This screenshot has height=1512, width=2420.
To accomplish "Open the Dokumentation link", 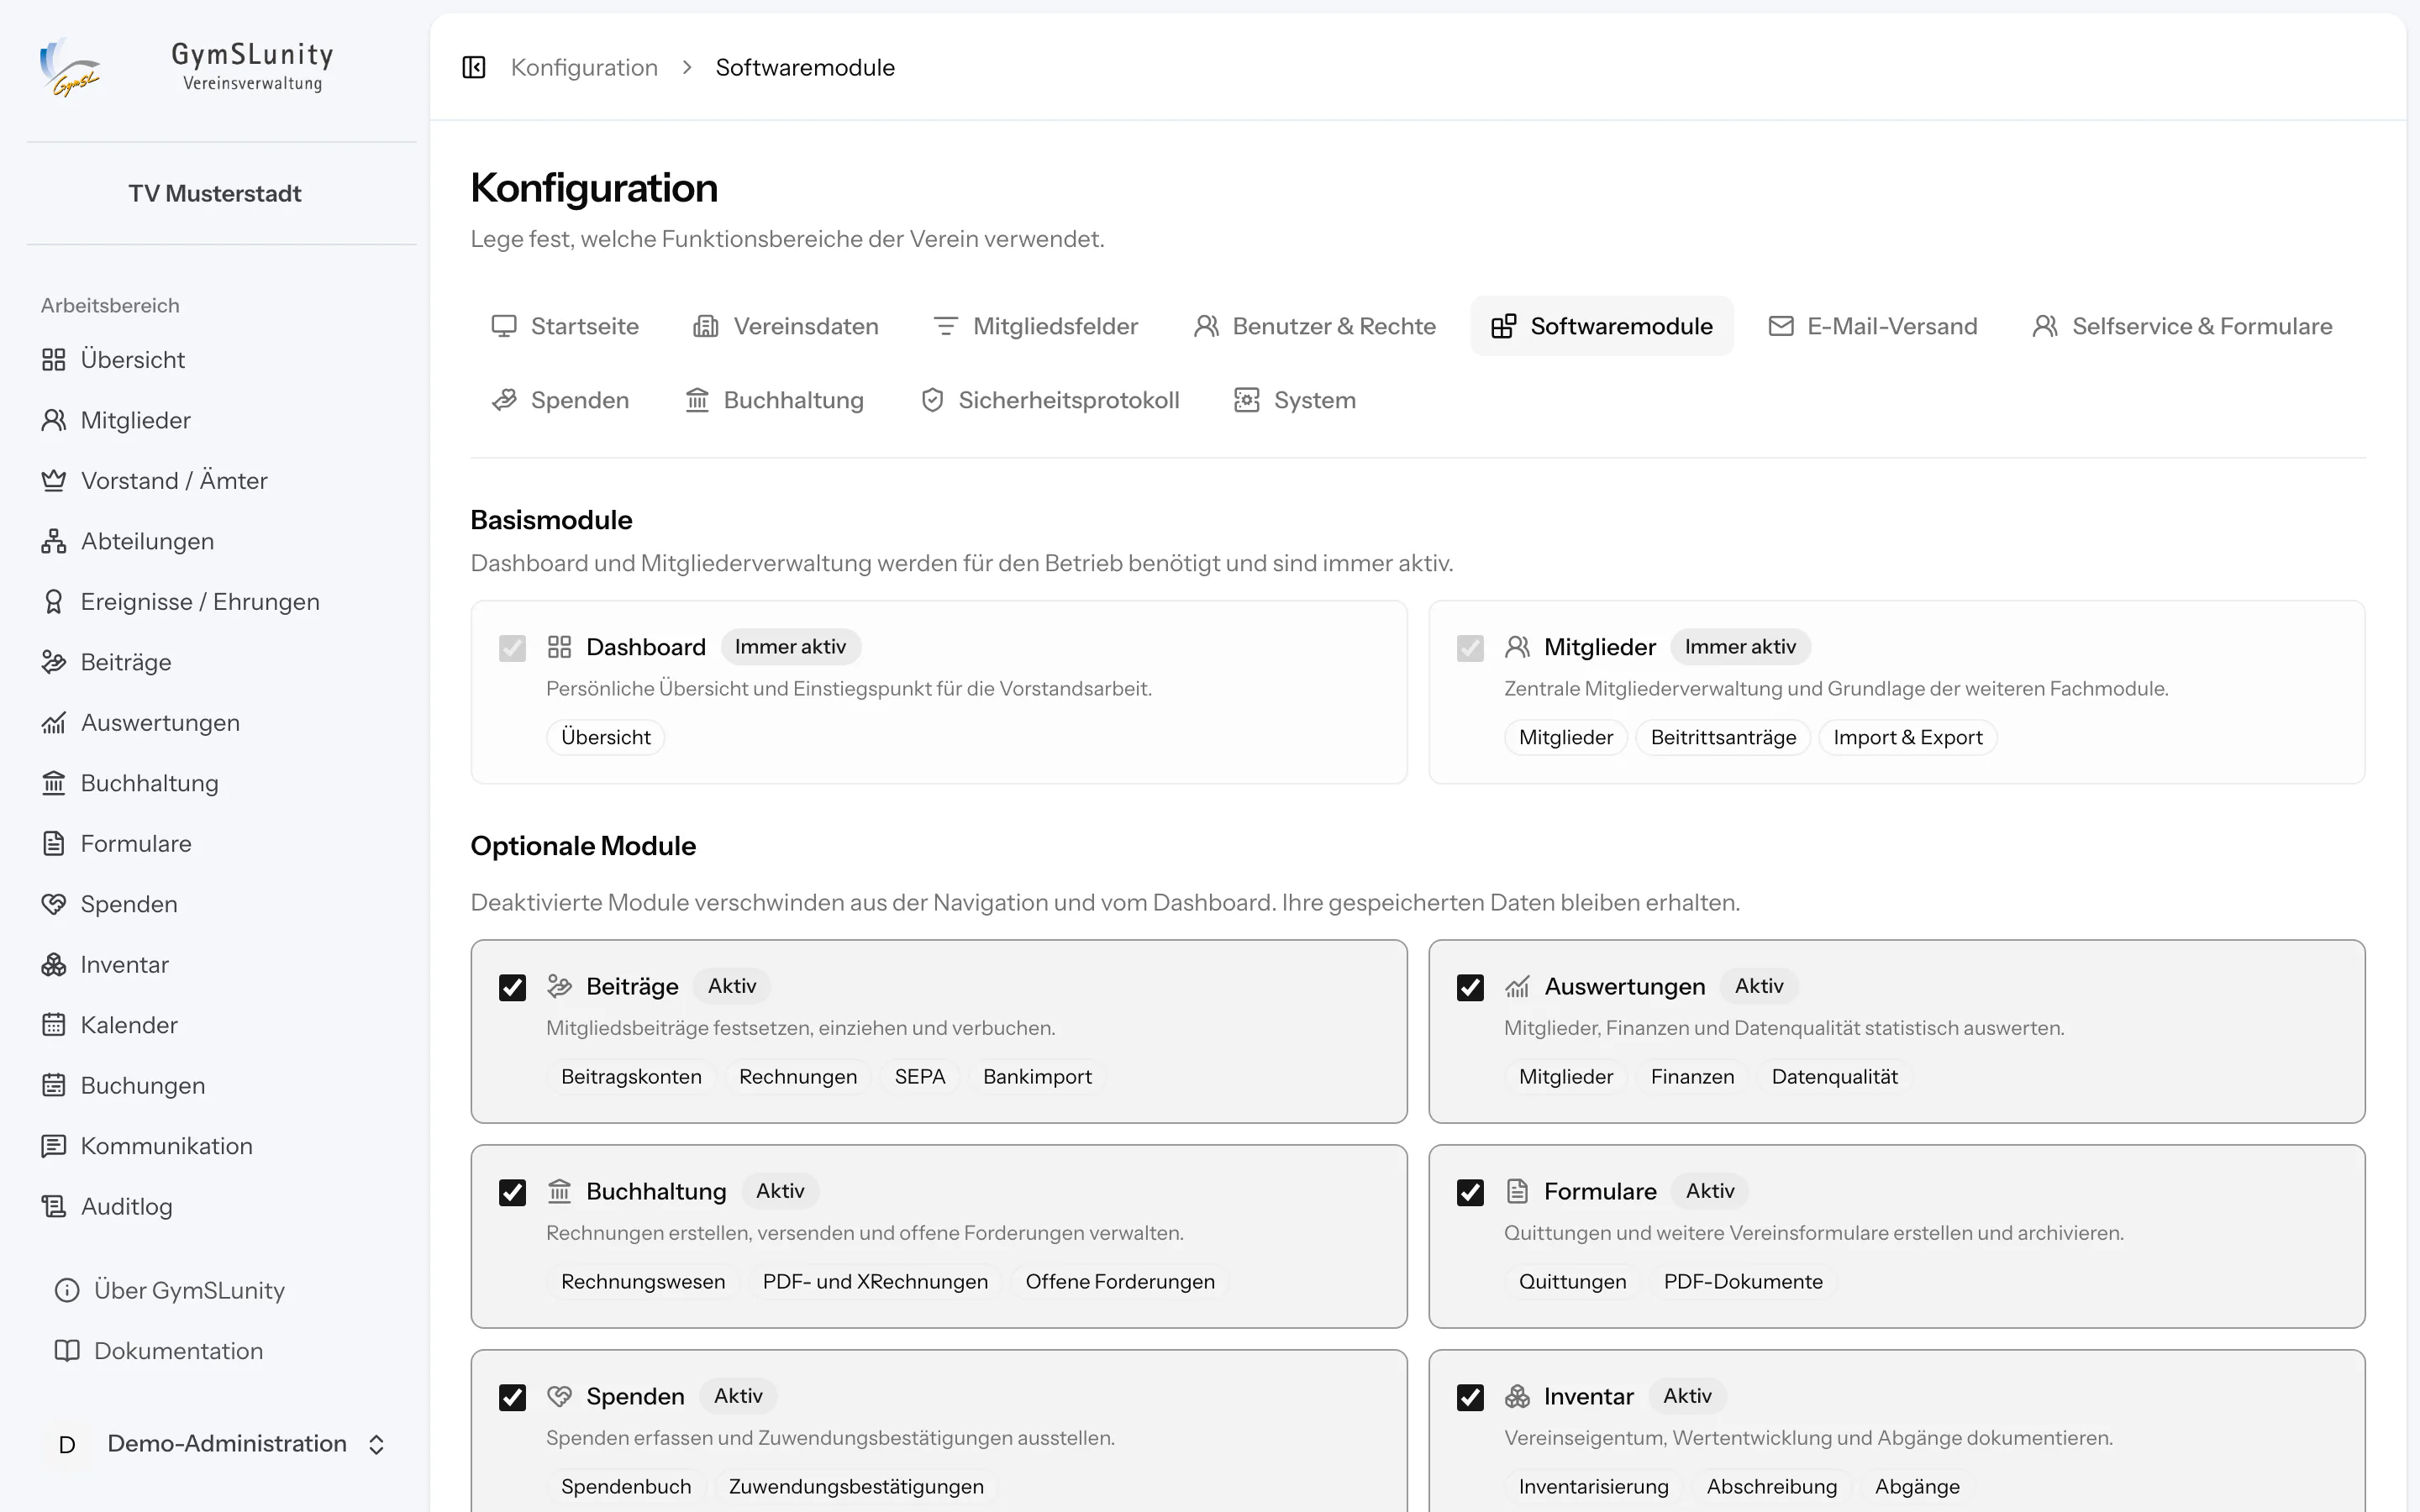I will click(159, 1351).
